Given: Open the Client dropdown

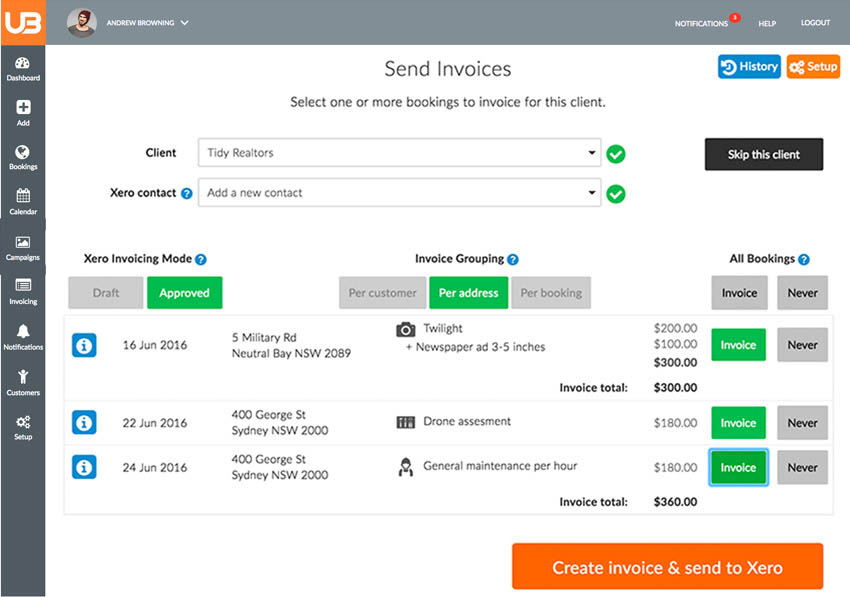Looking at the screenshot, I should point(399,152).
